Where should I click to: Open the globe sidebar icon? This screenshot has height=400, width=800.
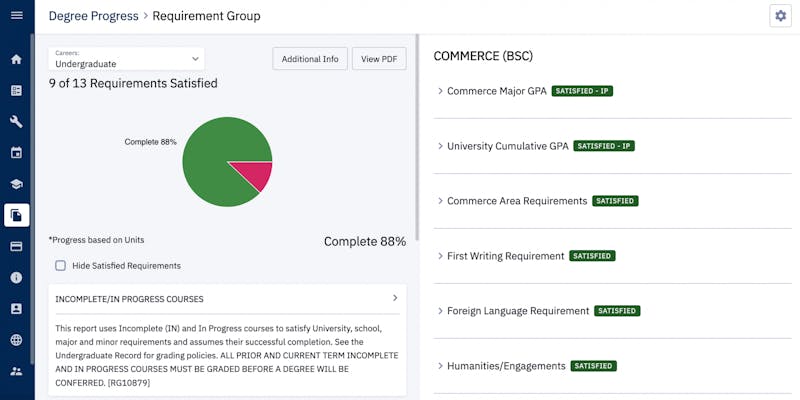tap(16, 339)
